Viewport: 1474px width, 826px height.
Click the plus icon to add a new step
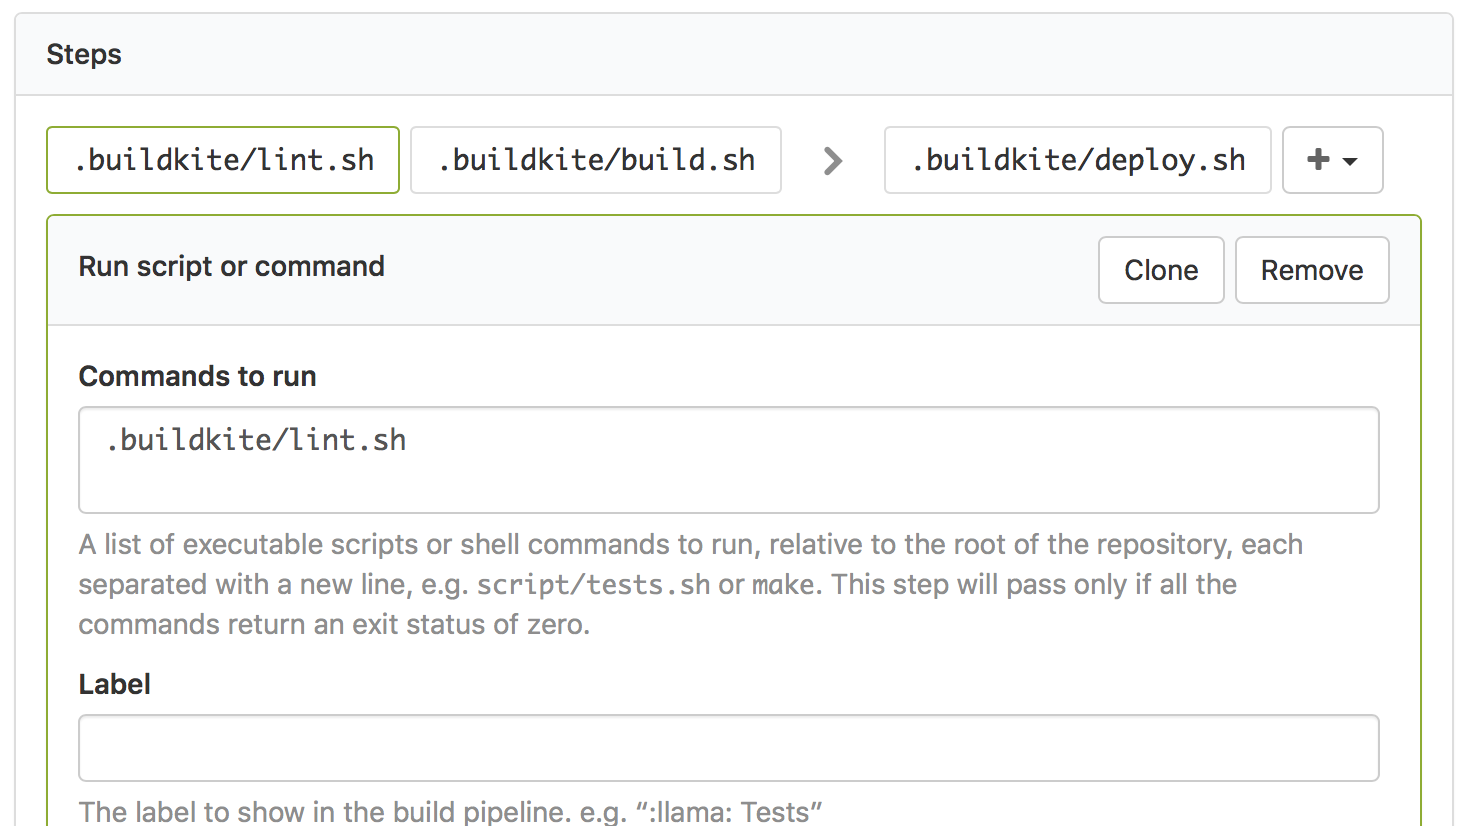click(1319, 159)
